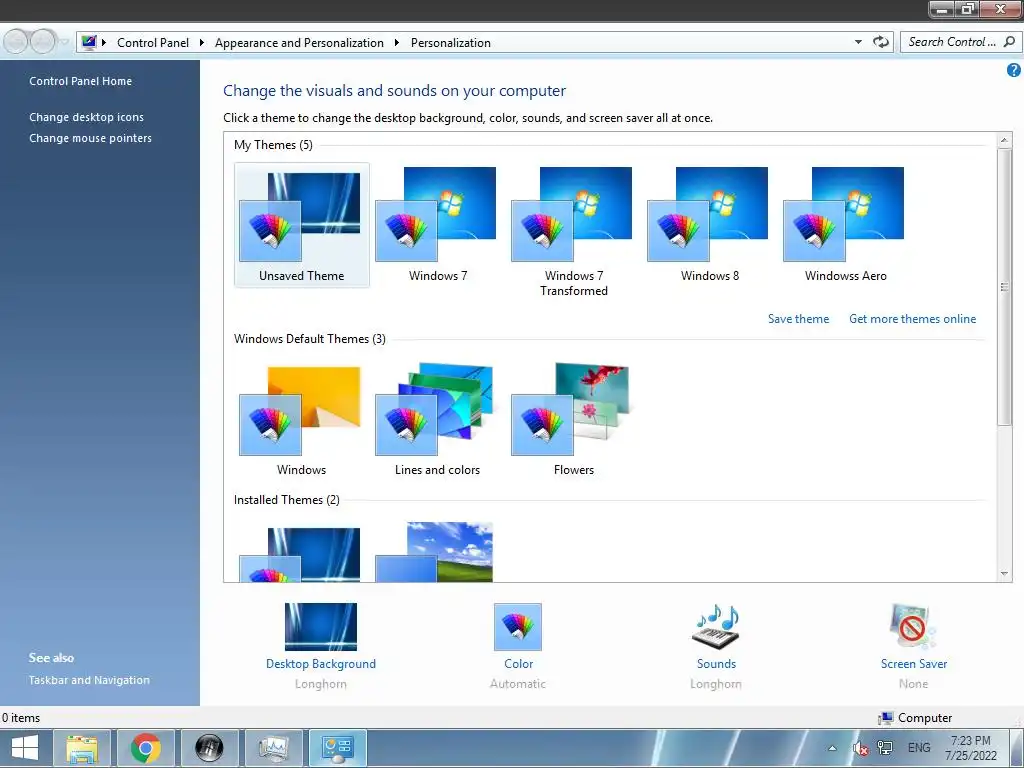Click the address bar refresh button

tap(881, 42)
